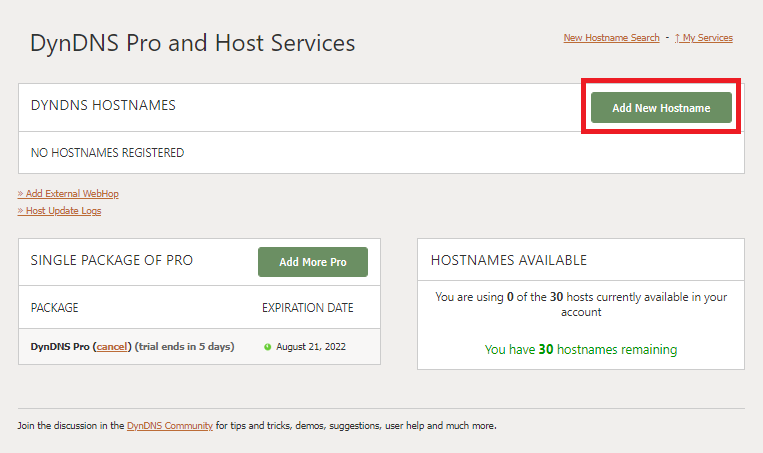Click the PACKAGE column header
Screen dimensions: 763x453
click(54, 308)
